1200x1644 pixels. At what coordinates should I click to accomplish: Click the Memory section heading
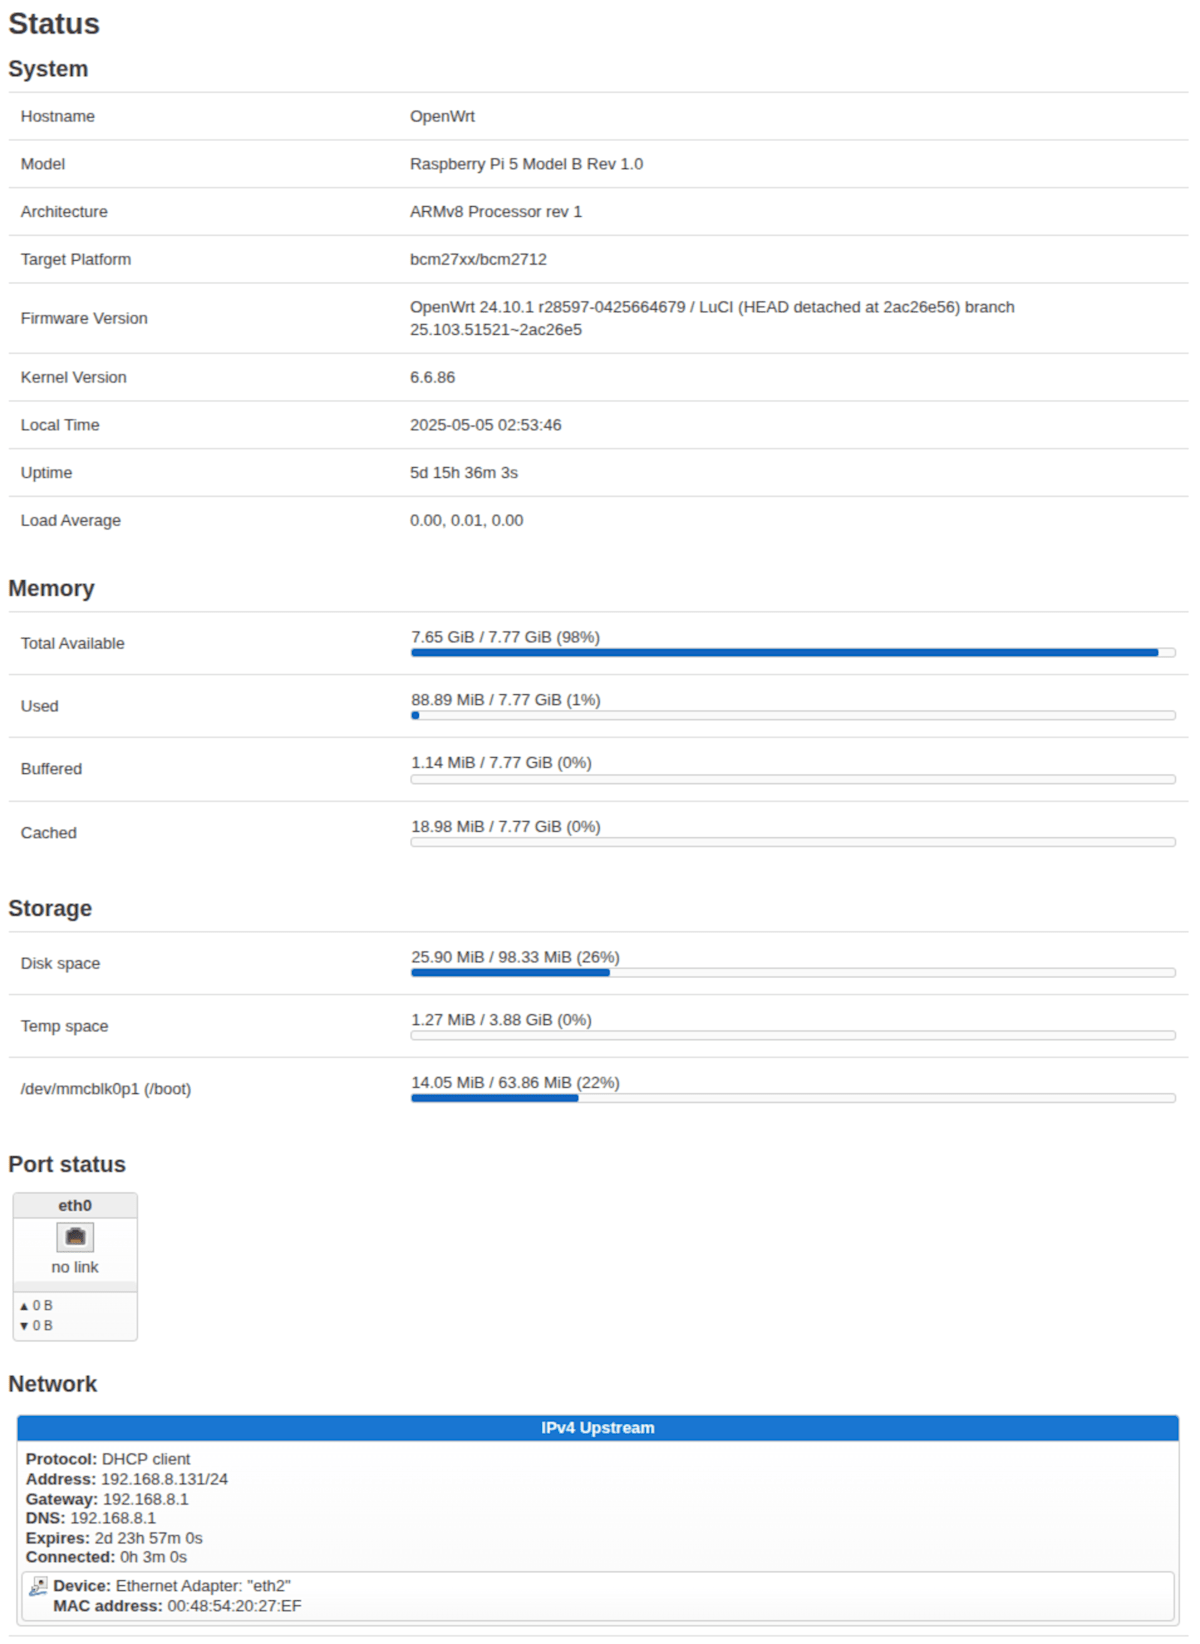(x=51, y=589)
